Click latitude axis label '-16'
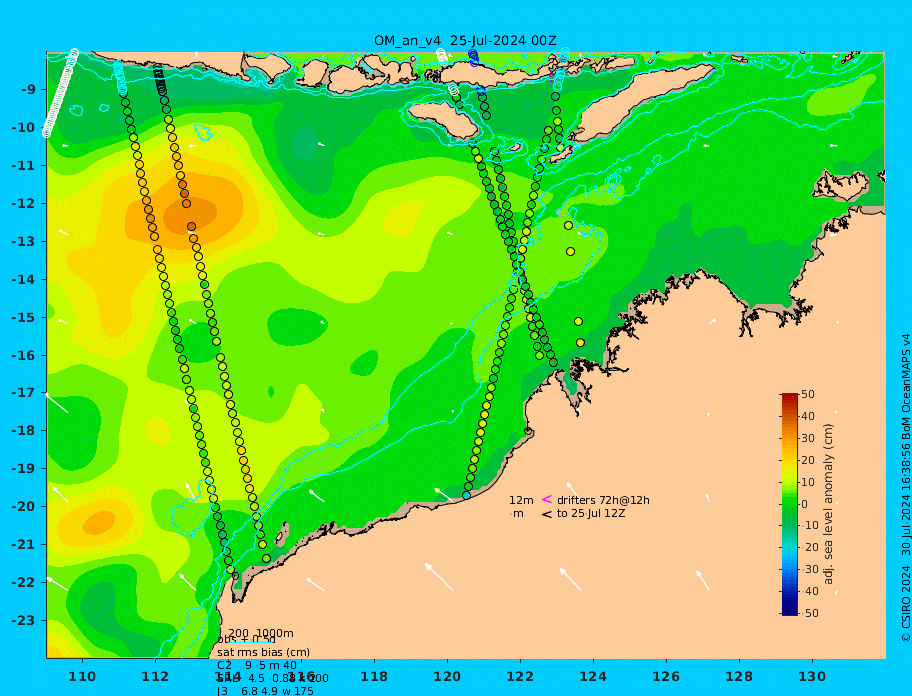Image resolution: width=912 pixels, height=696 pixels. click(24, 355)
